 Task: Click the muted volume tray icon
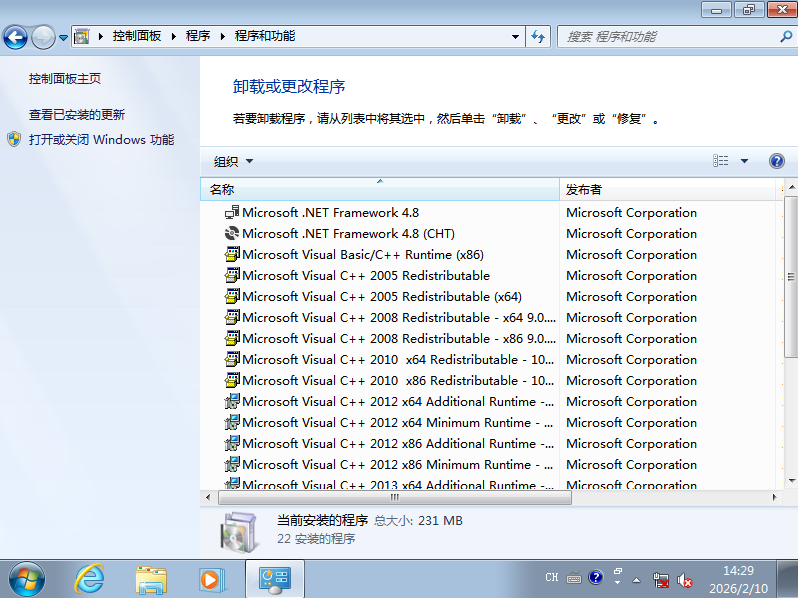point(685,580)
